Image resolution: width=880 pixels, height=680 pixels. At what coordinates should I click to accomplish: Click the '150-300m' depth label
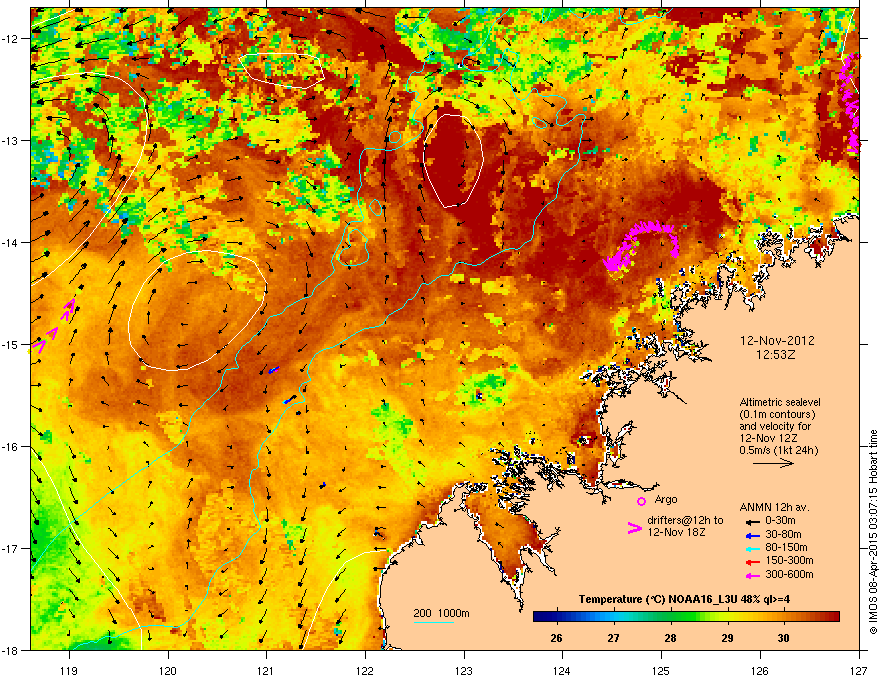[789, 560]
